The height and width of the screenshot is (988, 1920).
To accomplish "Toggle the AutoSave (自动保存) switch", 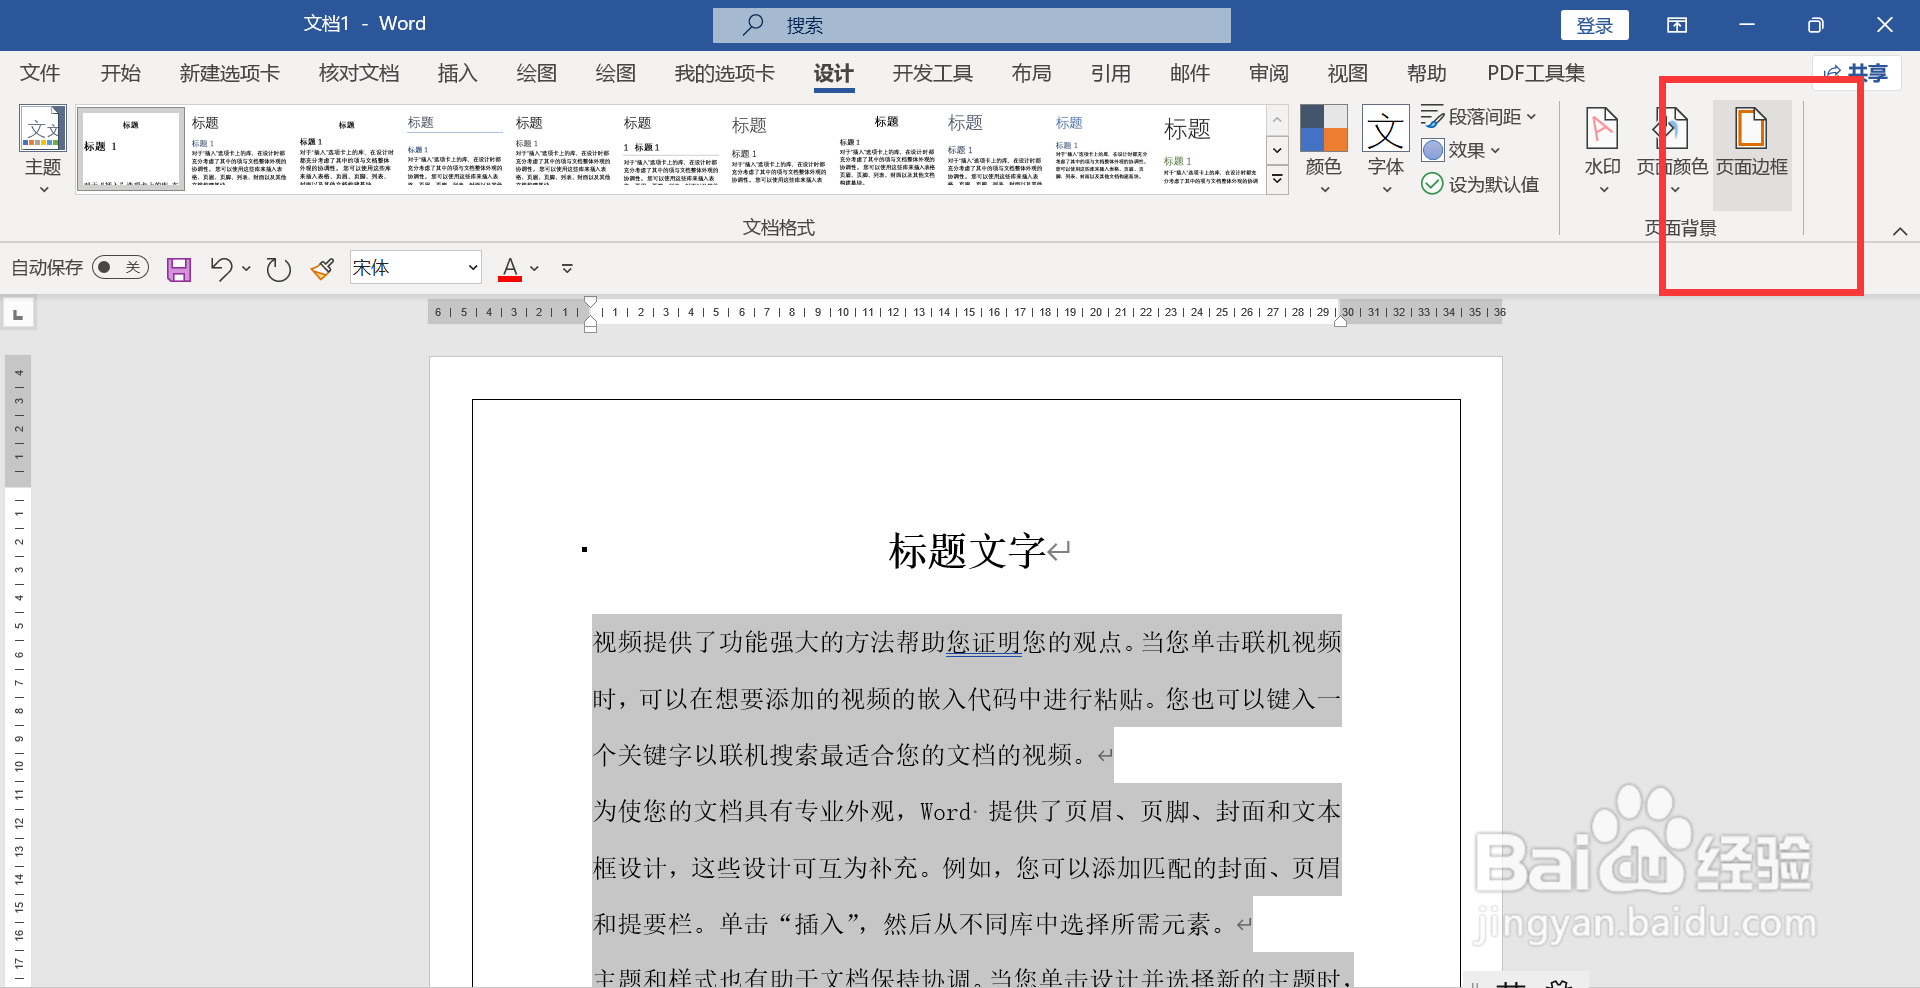I will (x=120, y=267).
